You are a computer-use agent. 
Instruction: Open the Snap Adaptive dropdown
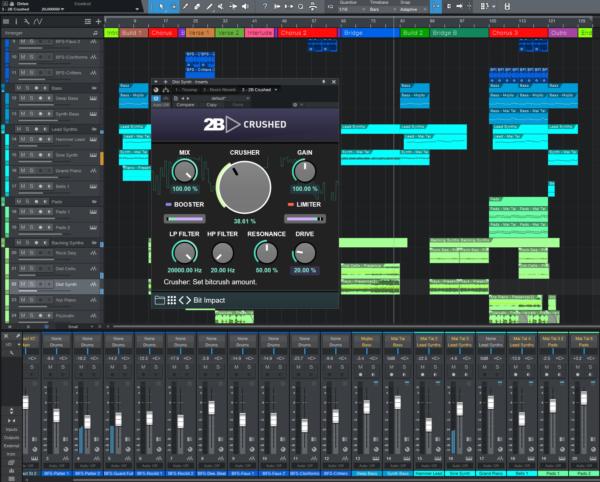coord(413,9)
